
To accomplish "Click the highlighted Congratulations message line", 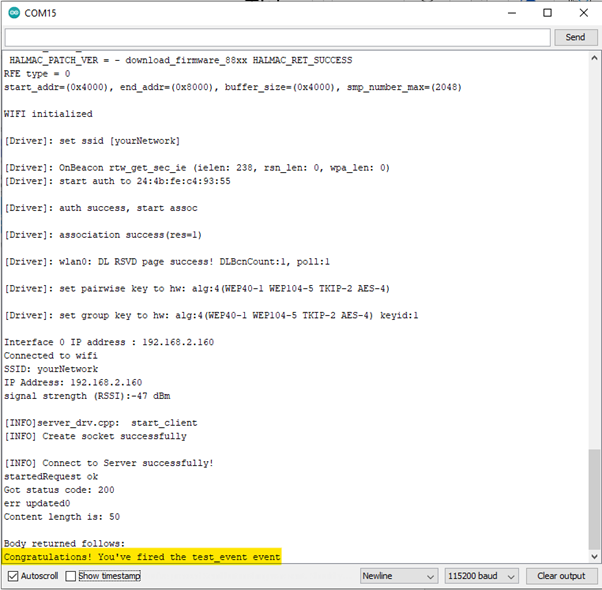I will (x=142, y=556).
